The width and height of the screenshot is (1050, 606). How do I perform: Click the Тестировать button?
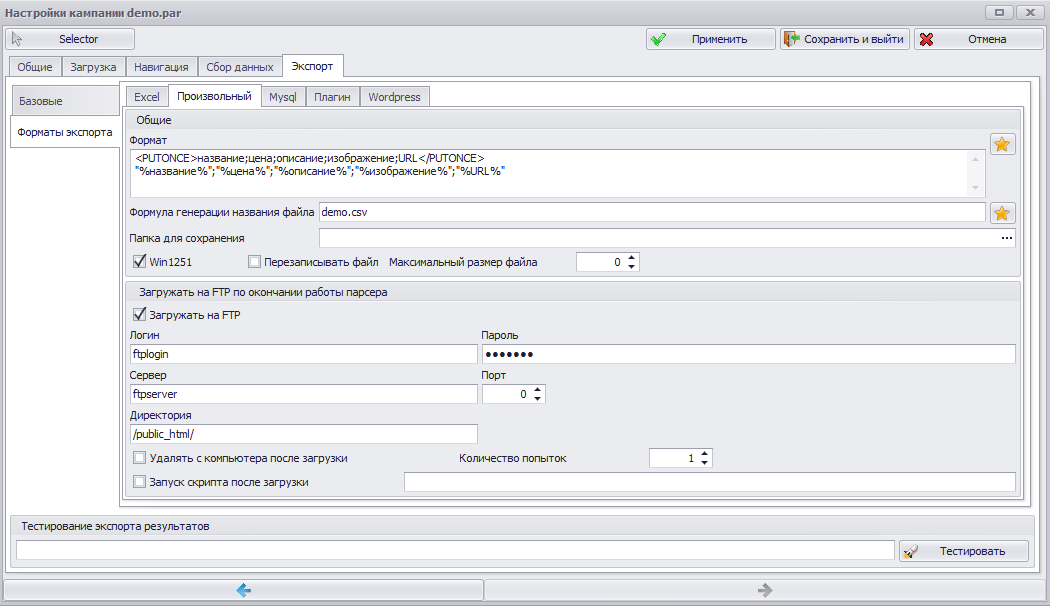964,551
